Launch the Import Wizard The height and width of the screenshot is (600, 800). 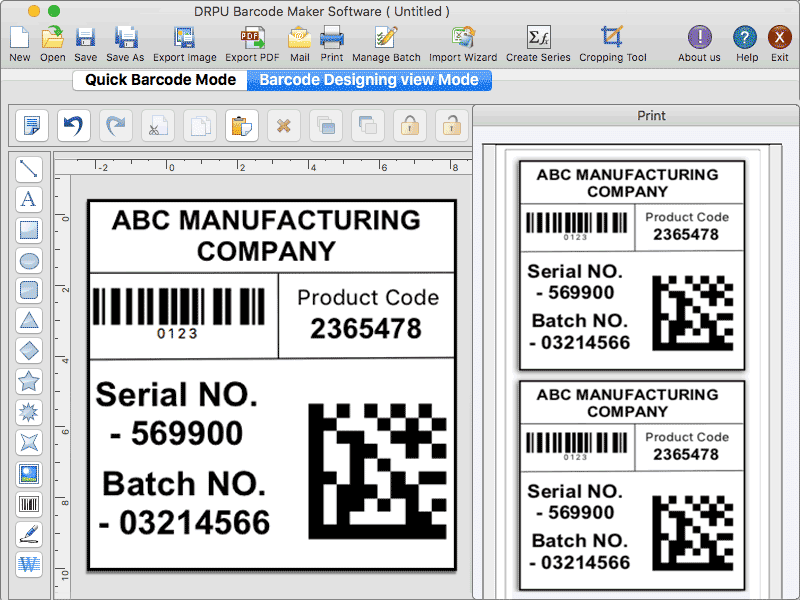[463, 42]
